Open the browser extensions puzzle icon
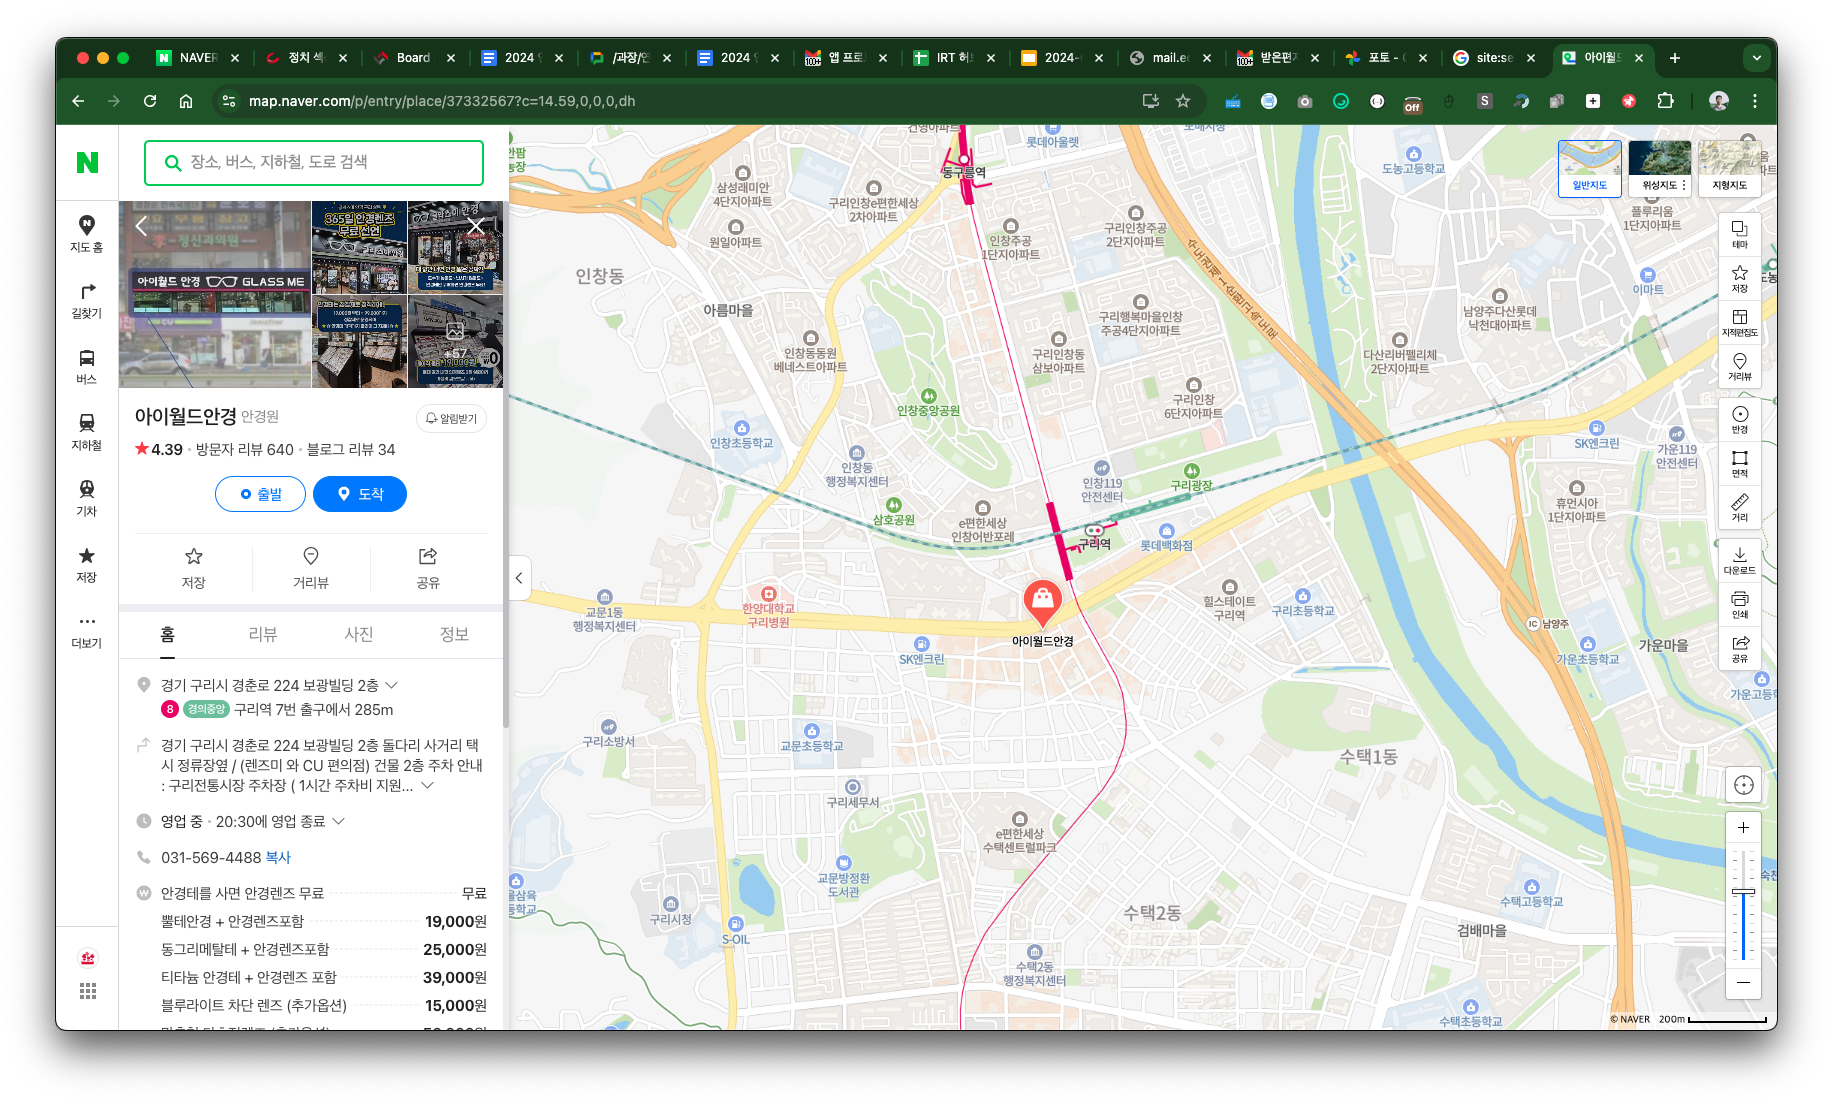This screenshot has height=1104, width=1833. click(1665, 101)
